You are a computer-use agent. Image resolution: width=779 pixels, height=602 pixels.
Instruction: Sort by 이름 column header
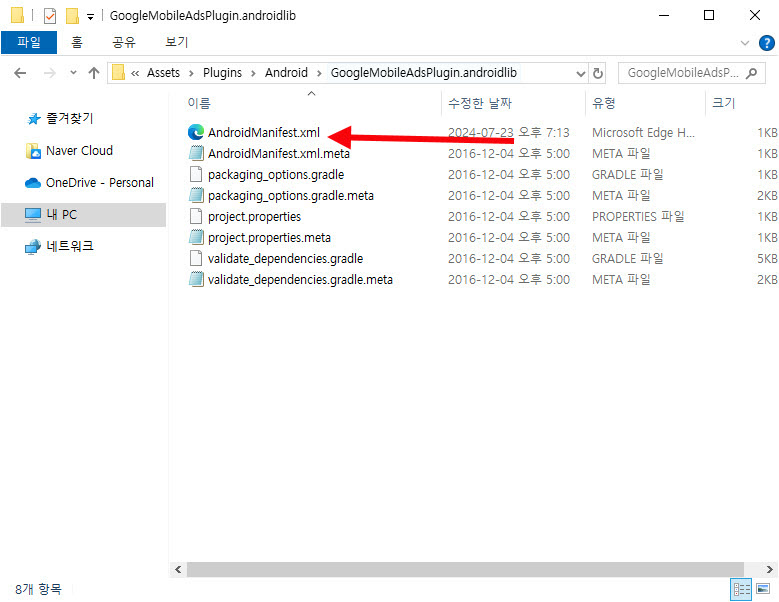click(199, 103)
